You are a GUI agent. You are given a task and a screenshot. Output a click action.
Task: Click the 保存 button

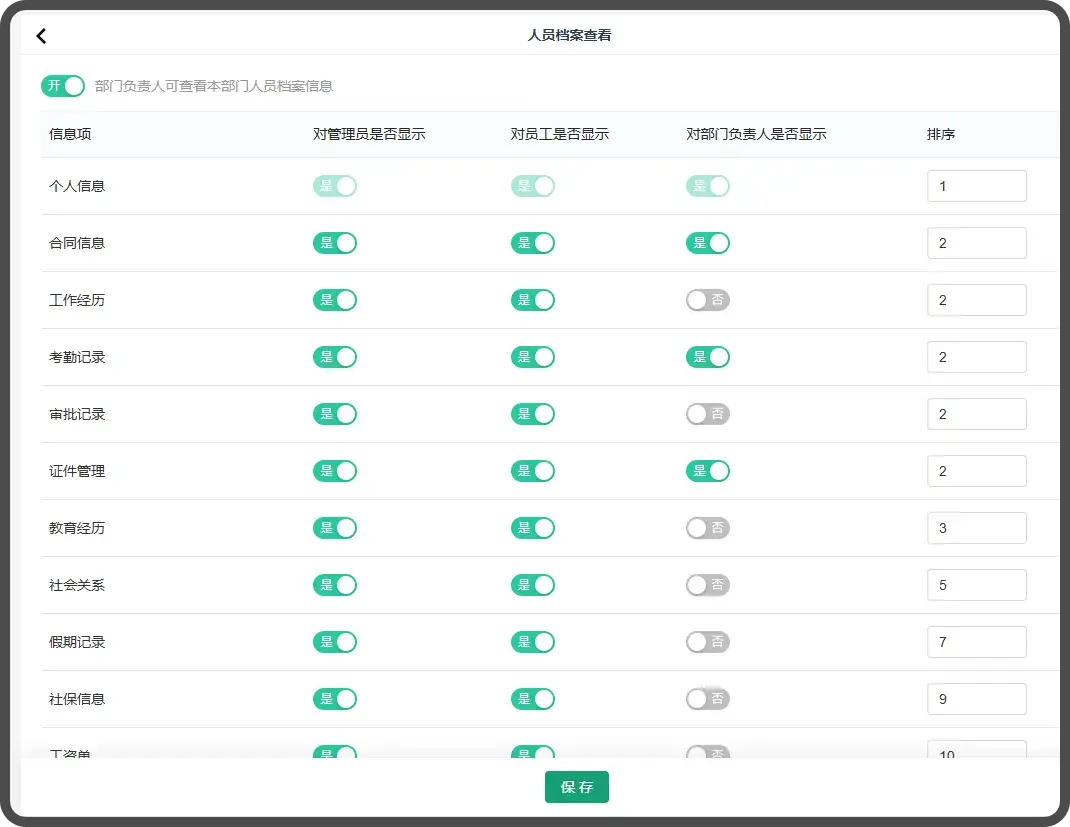(x=576, y=787)
